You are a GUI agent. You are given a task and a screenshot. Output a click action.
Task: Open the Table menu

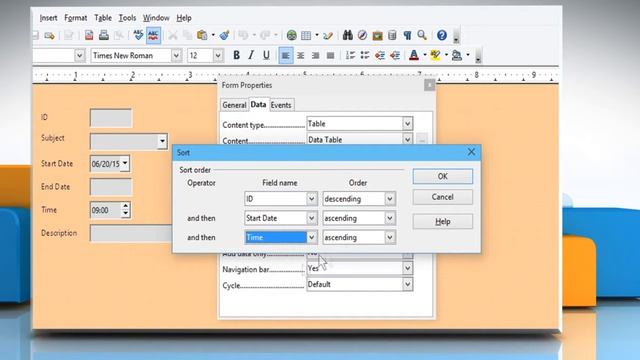pos(103,18)
